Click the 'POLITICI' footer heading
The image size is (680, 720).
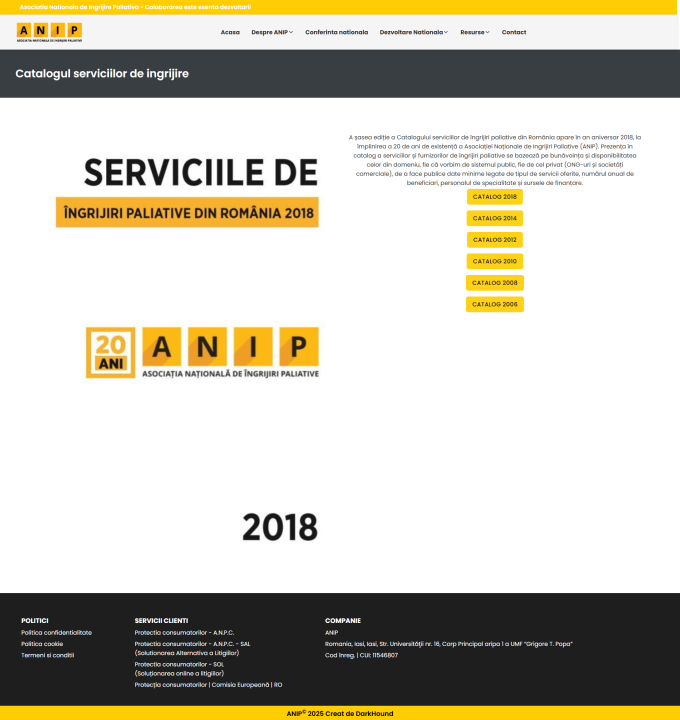coord(35,620)
